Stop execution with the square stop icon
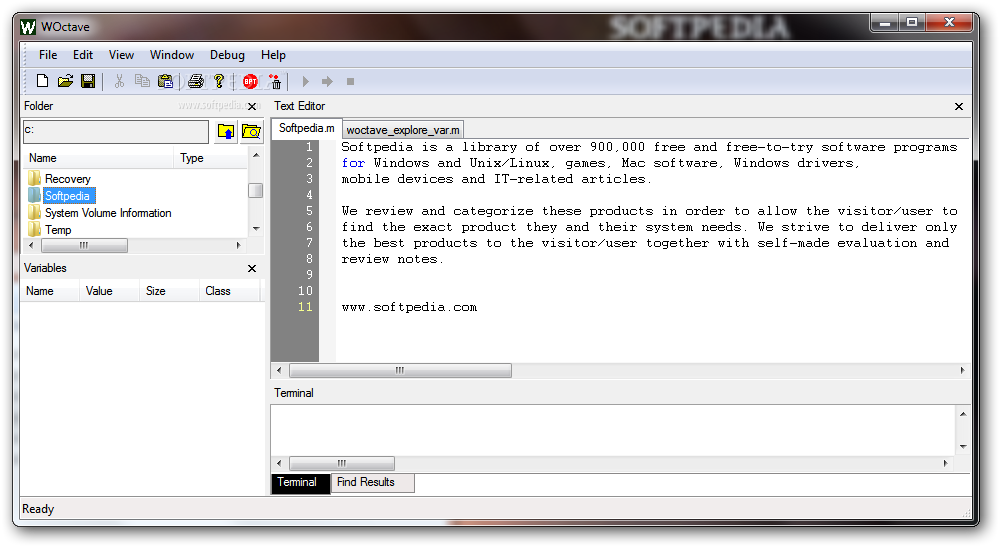 click(350, 81)
